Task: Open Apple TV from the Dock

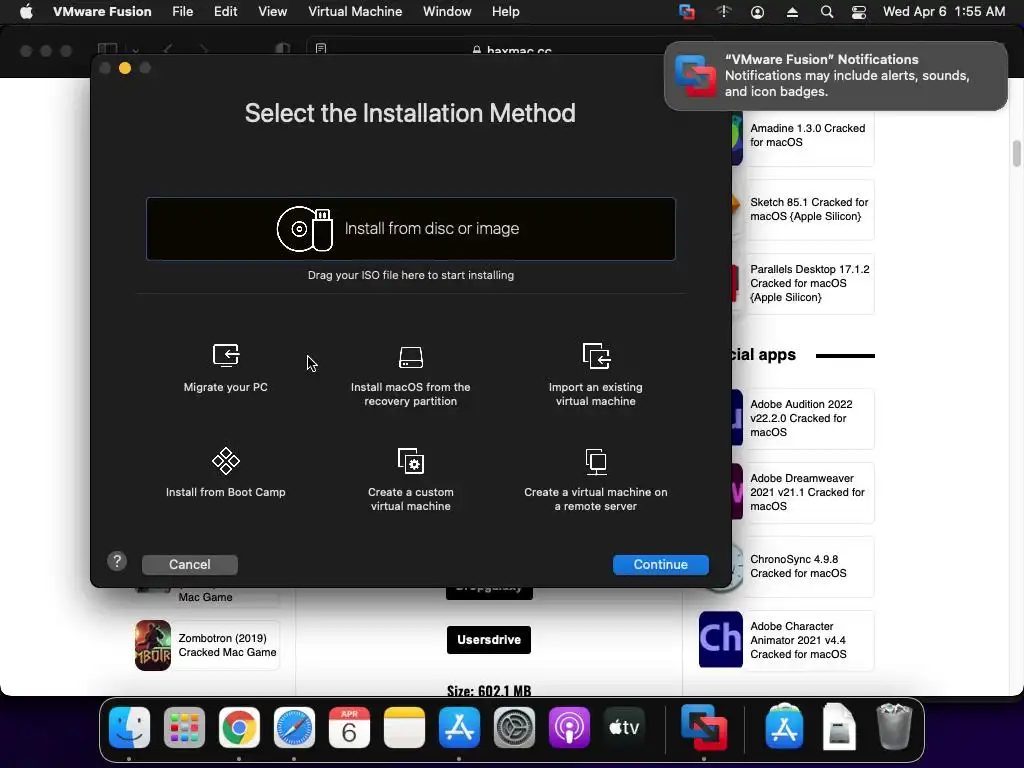Action: pyautogui.click(x=624, y=727)
